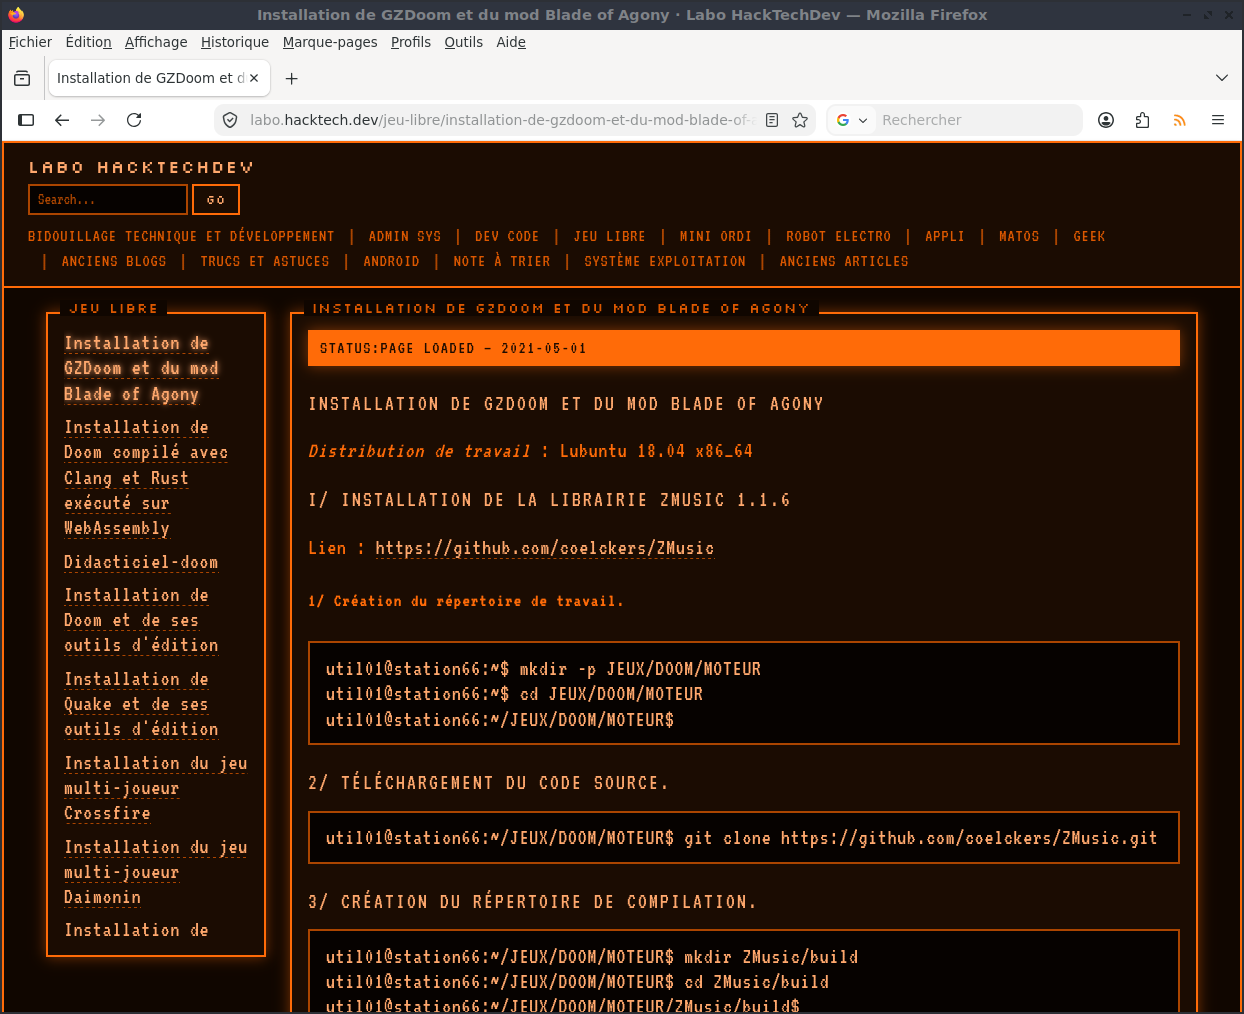Open the Affichage menu
Viewport: 1244px width, 1014px height.
[x=156, y=42]
